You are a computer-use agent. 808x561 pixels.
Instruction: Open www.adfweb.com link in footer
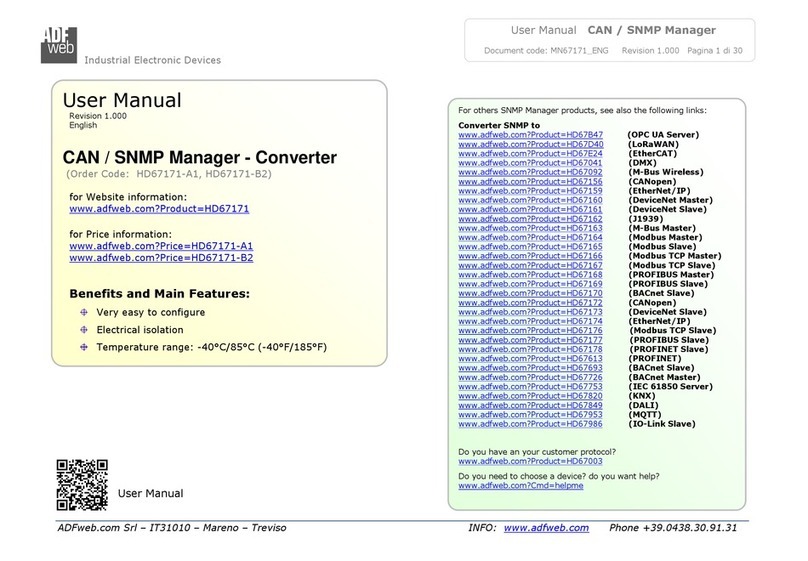point(546,528)
